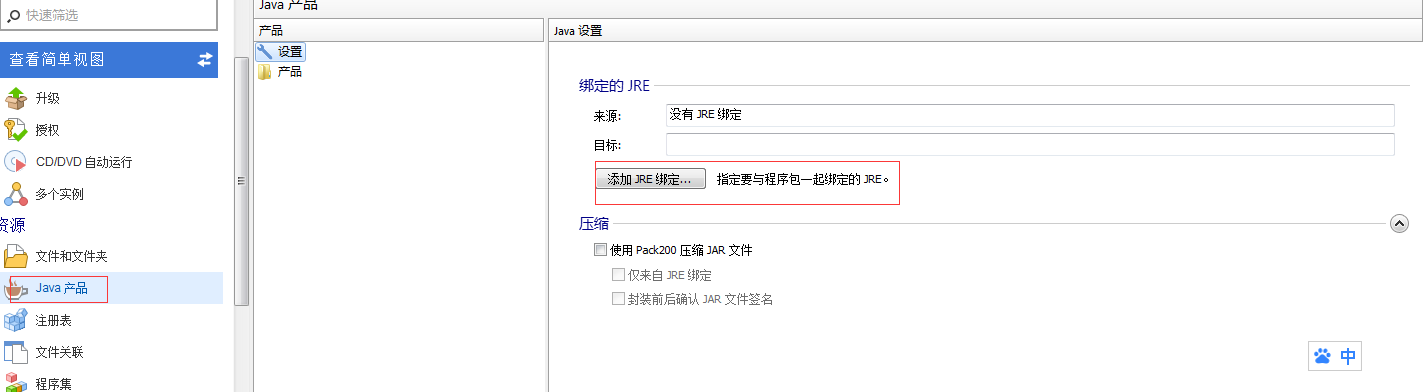Click the 文件关联 icon
1424x392 pixels.
tap(16, 353)
